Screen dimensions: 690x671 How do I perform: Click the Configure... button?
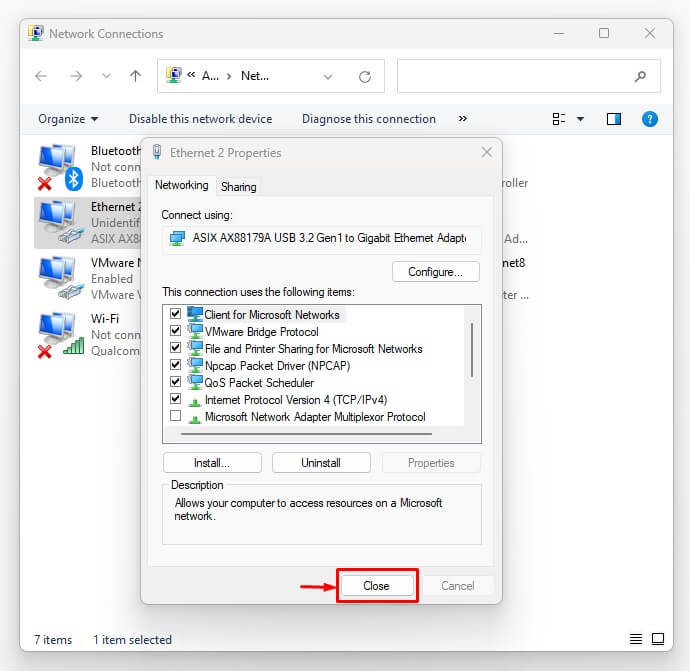[x=435, y=272]
